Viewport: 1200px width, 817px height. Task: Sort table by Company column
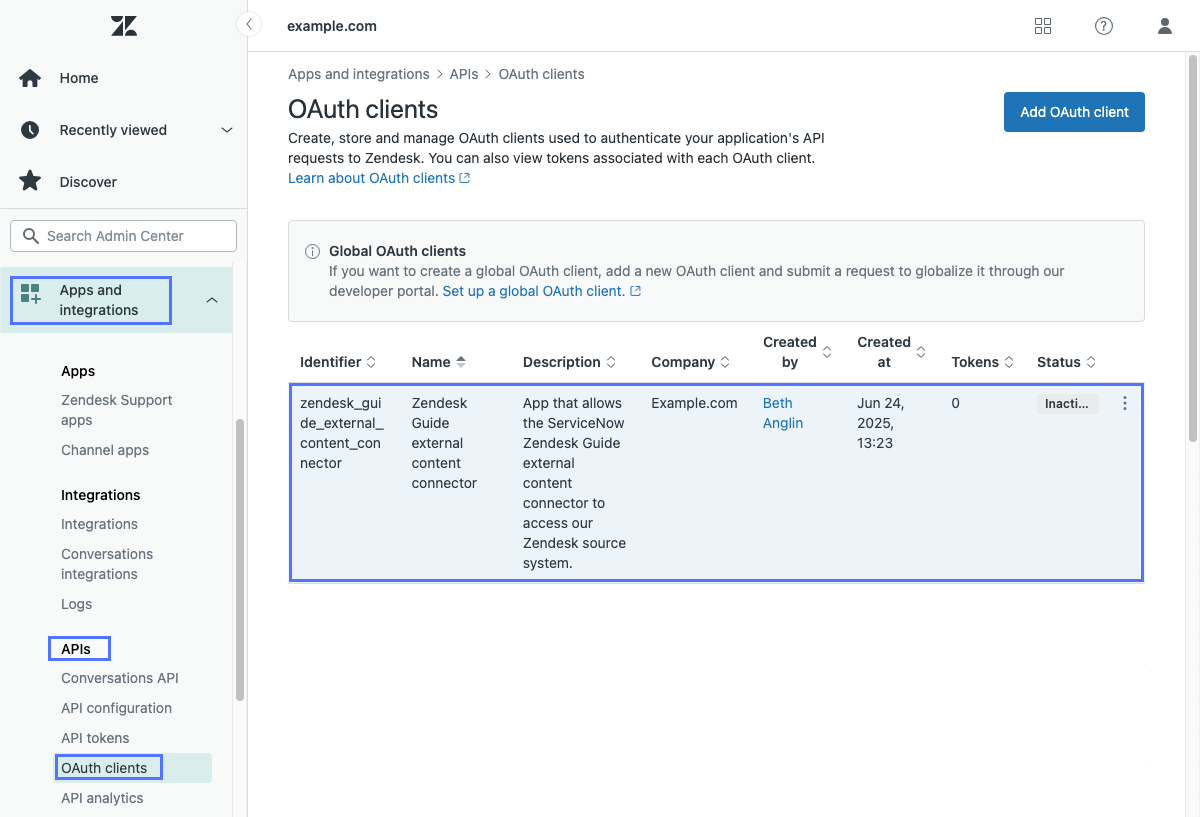(x=691, y=362)
